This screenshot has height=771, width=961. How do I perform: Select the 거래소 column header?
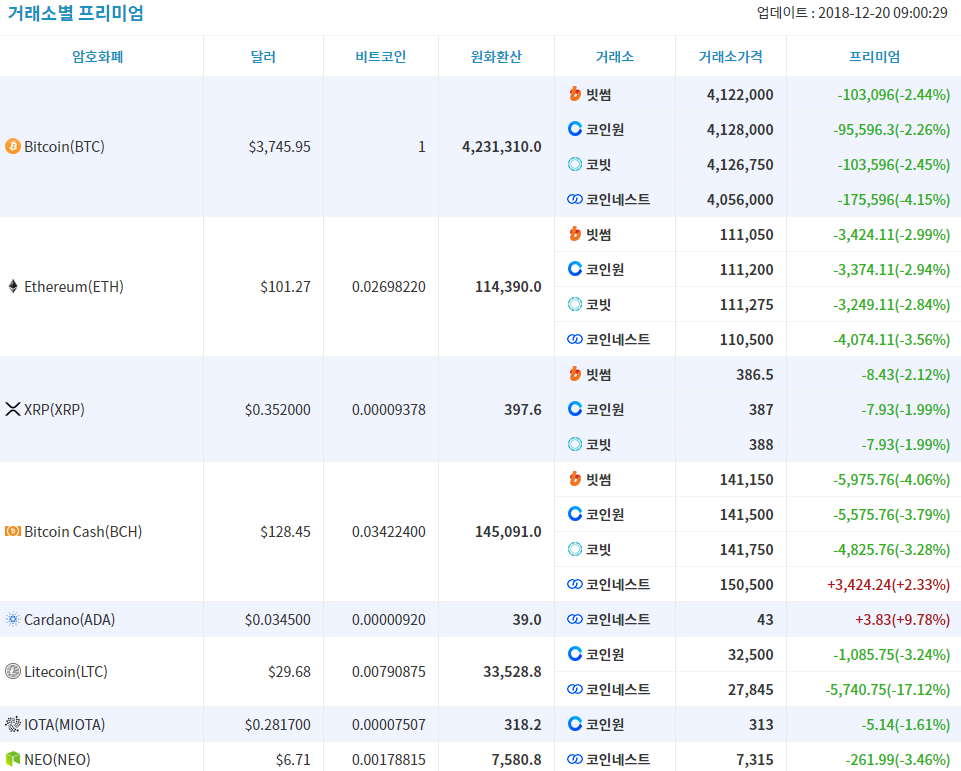pos(615,56)
